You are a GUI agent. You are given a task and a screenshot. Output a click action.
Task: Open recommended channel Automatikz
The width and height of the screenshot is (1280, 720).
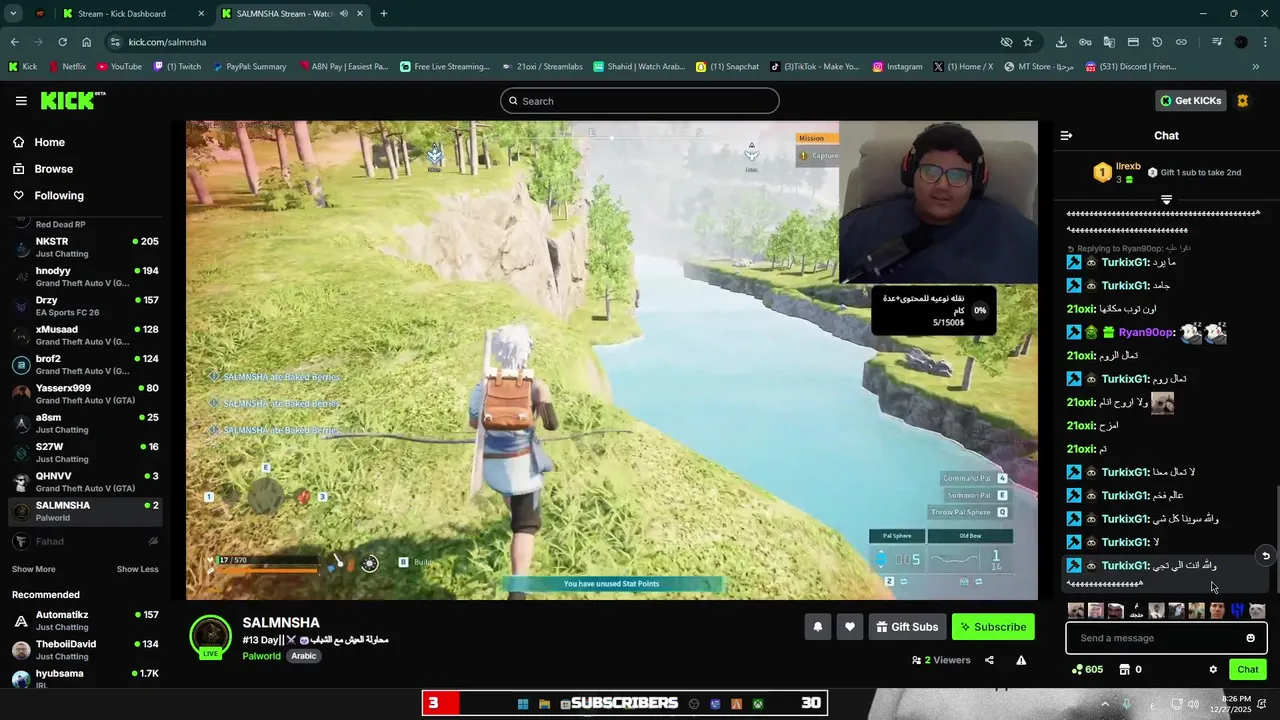point(85,620)
